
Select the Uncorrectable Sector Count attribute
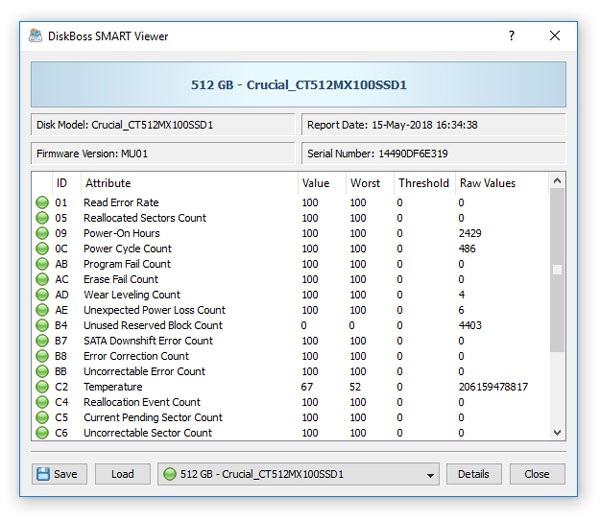pos(147,433)
